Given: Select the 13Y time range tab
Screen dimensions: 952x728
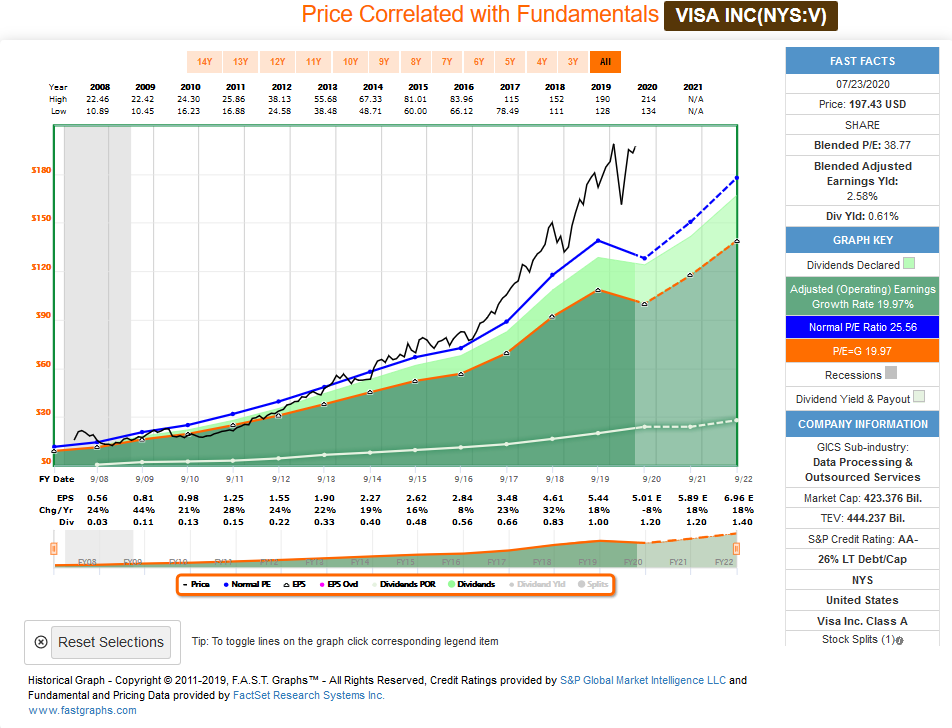Looking at the screenshot, I should [x=240, y=62].
